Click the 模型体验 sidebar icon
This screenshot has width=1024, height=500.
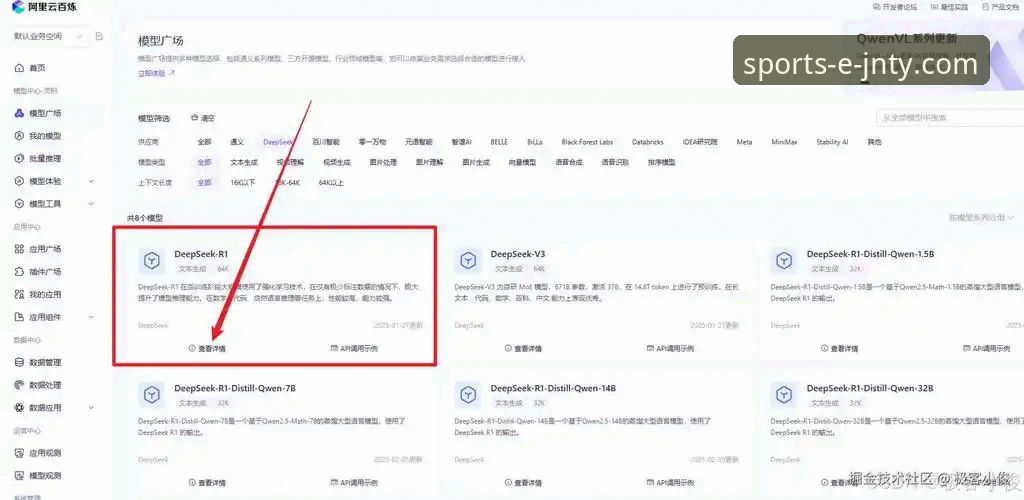pyautogui.click(x=19, y=181)
